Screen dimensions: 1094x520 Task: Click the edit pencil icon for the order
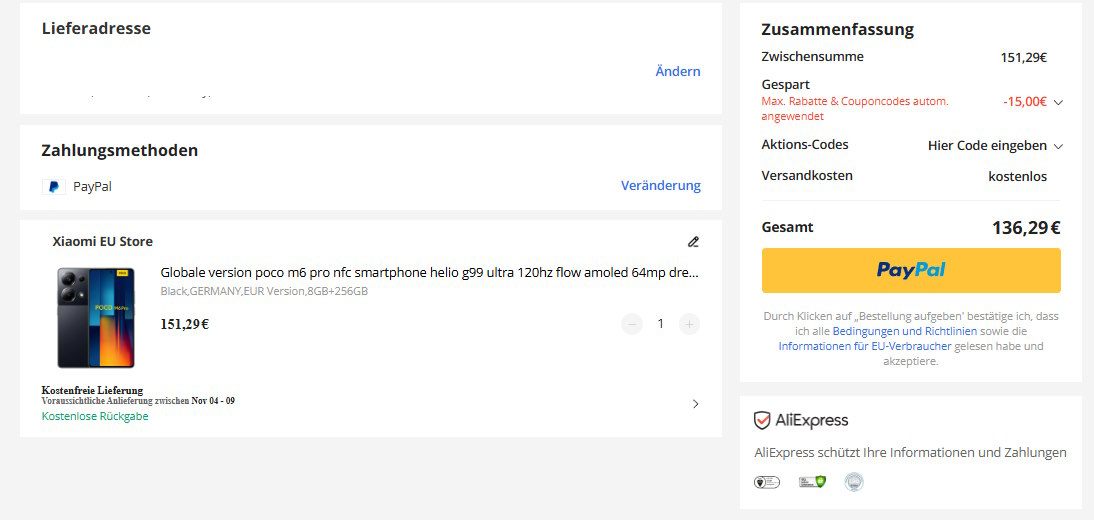pos(693,241)
